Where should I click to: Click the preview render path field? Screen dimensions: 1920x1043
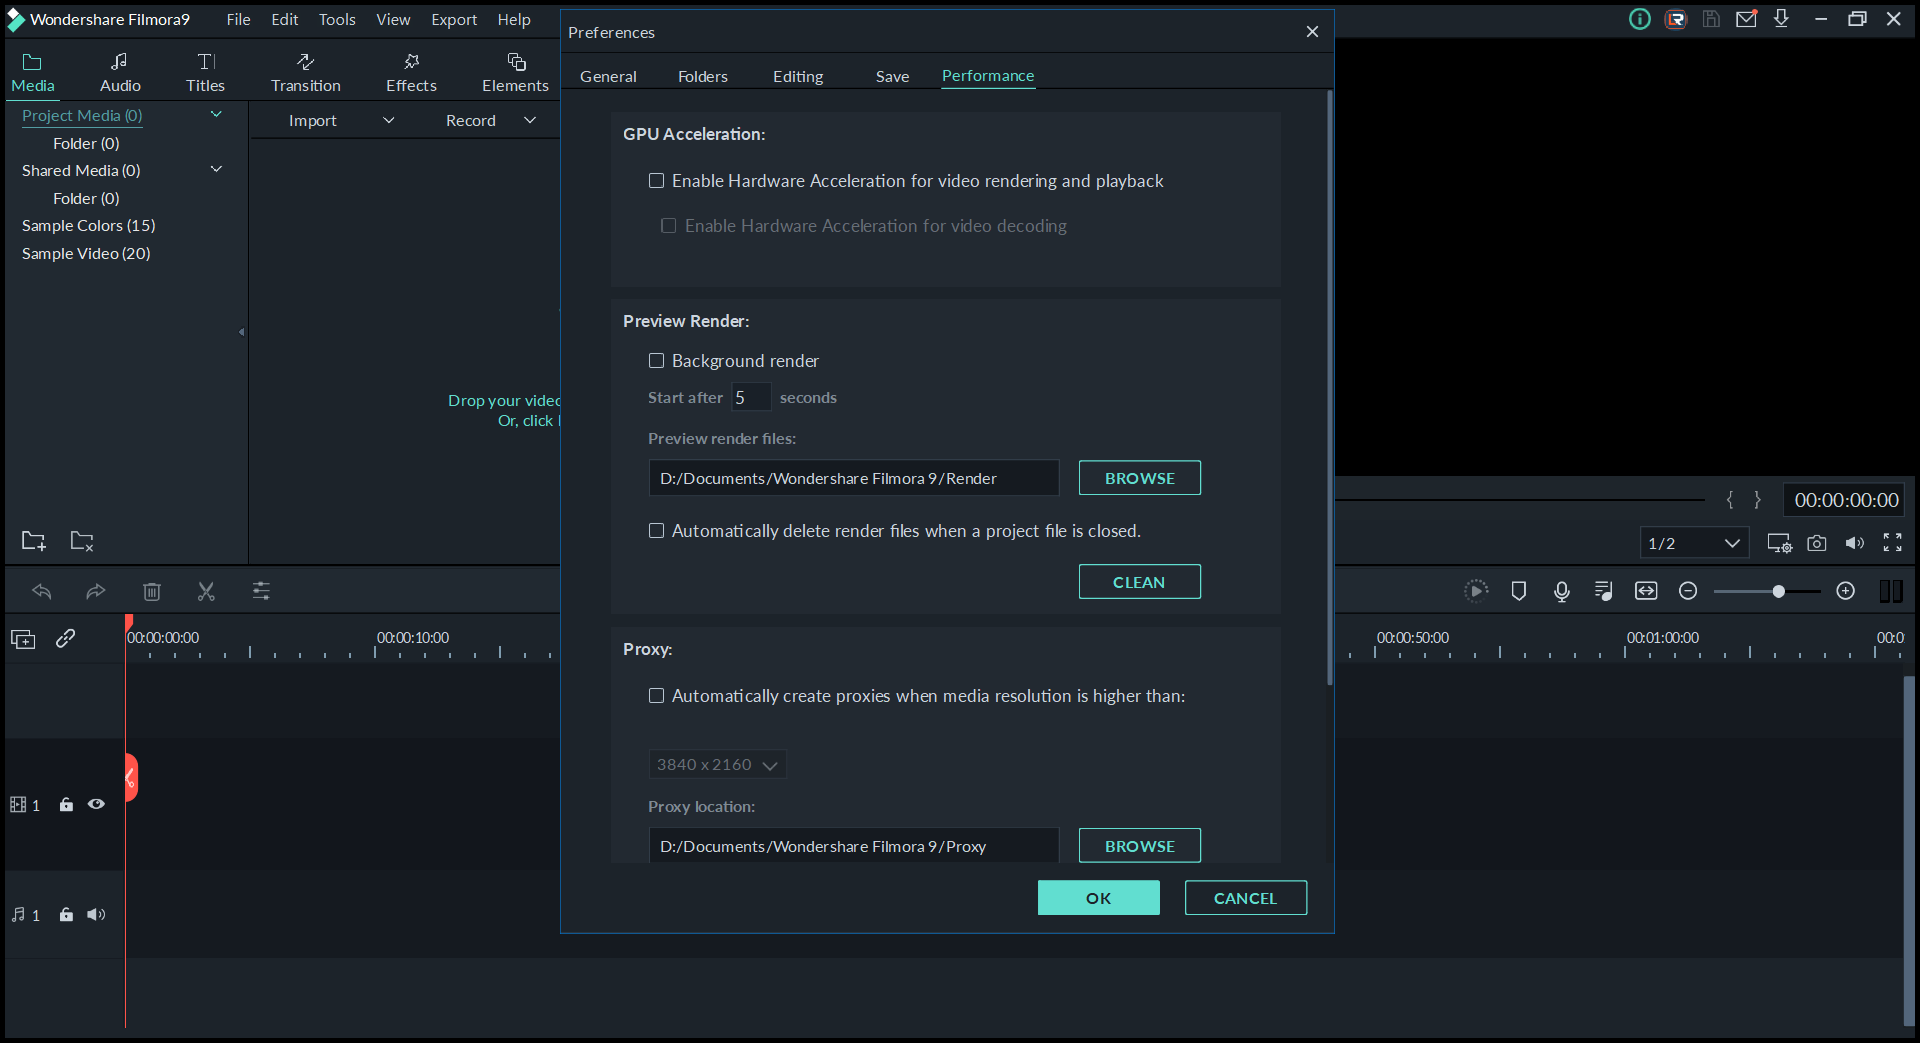coord(853,478)
